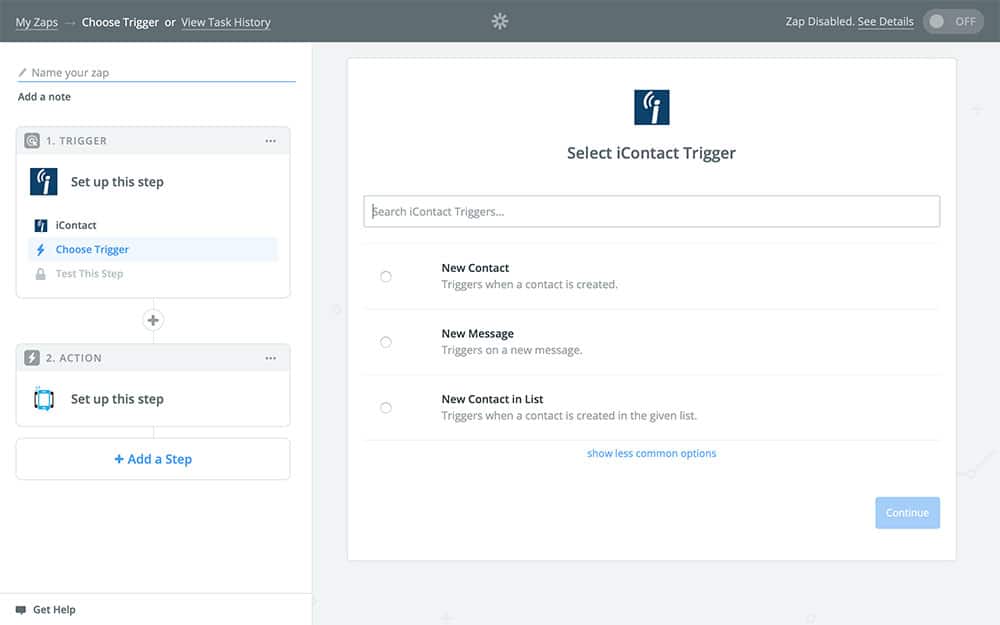Choose the New Contact in List option
The width and height of the screenshot is (1000, 625).
386,408
